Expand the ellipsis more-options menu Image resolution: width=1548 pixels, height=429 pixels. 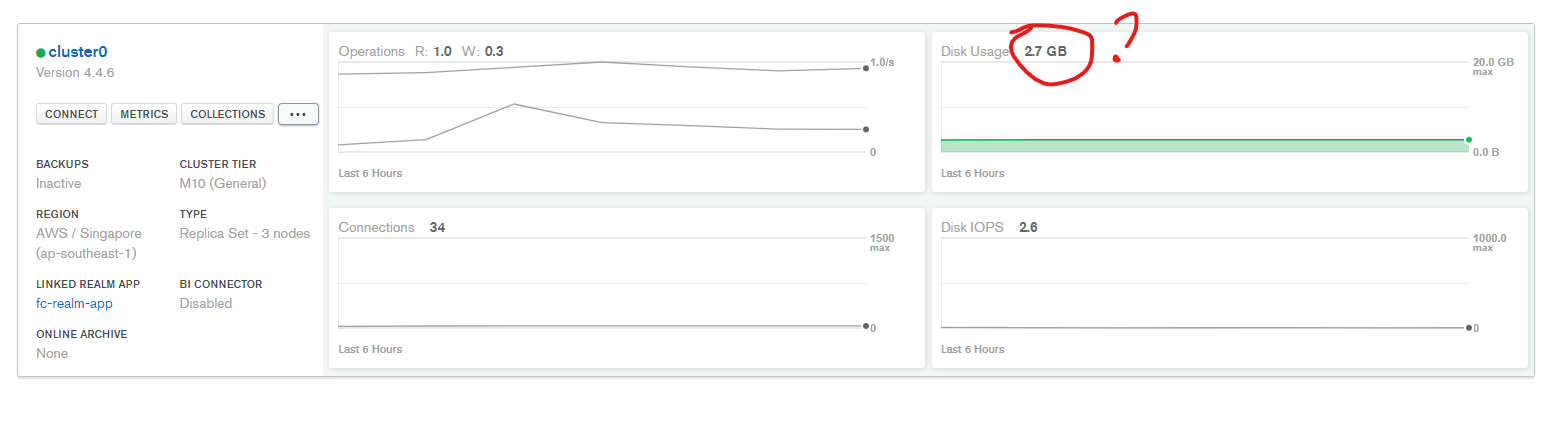click(x=298, y=114)
